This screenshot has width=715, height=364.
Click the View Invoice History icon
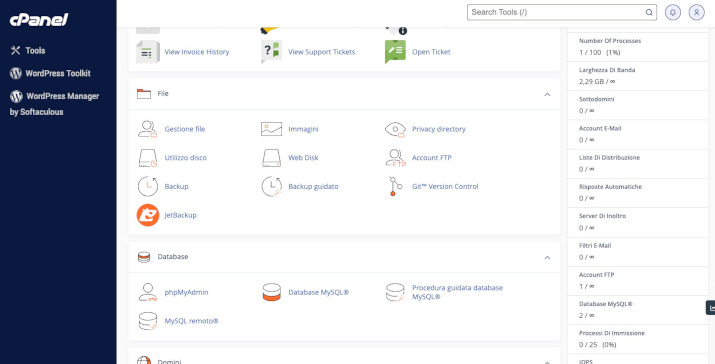point(148,52)
